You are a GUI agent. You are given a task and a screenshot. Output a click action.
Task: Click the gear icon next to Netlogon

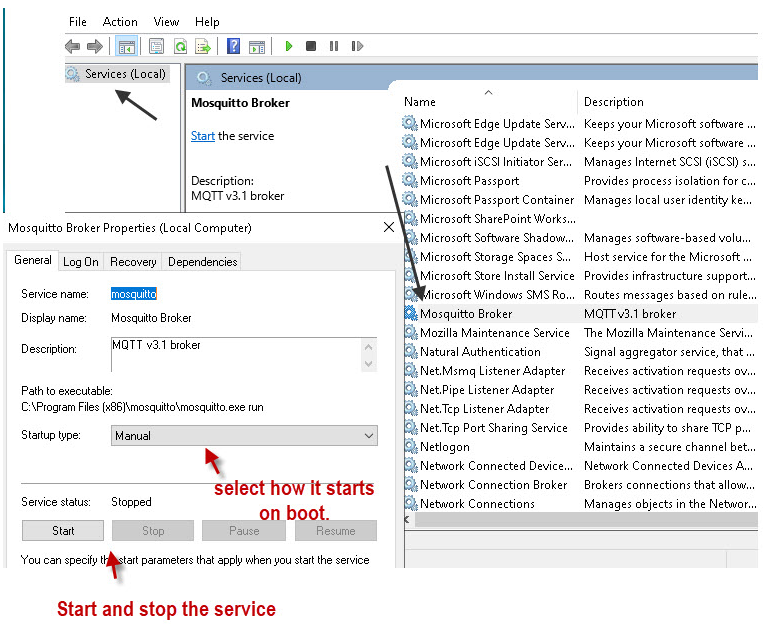pos(411,446)
